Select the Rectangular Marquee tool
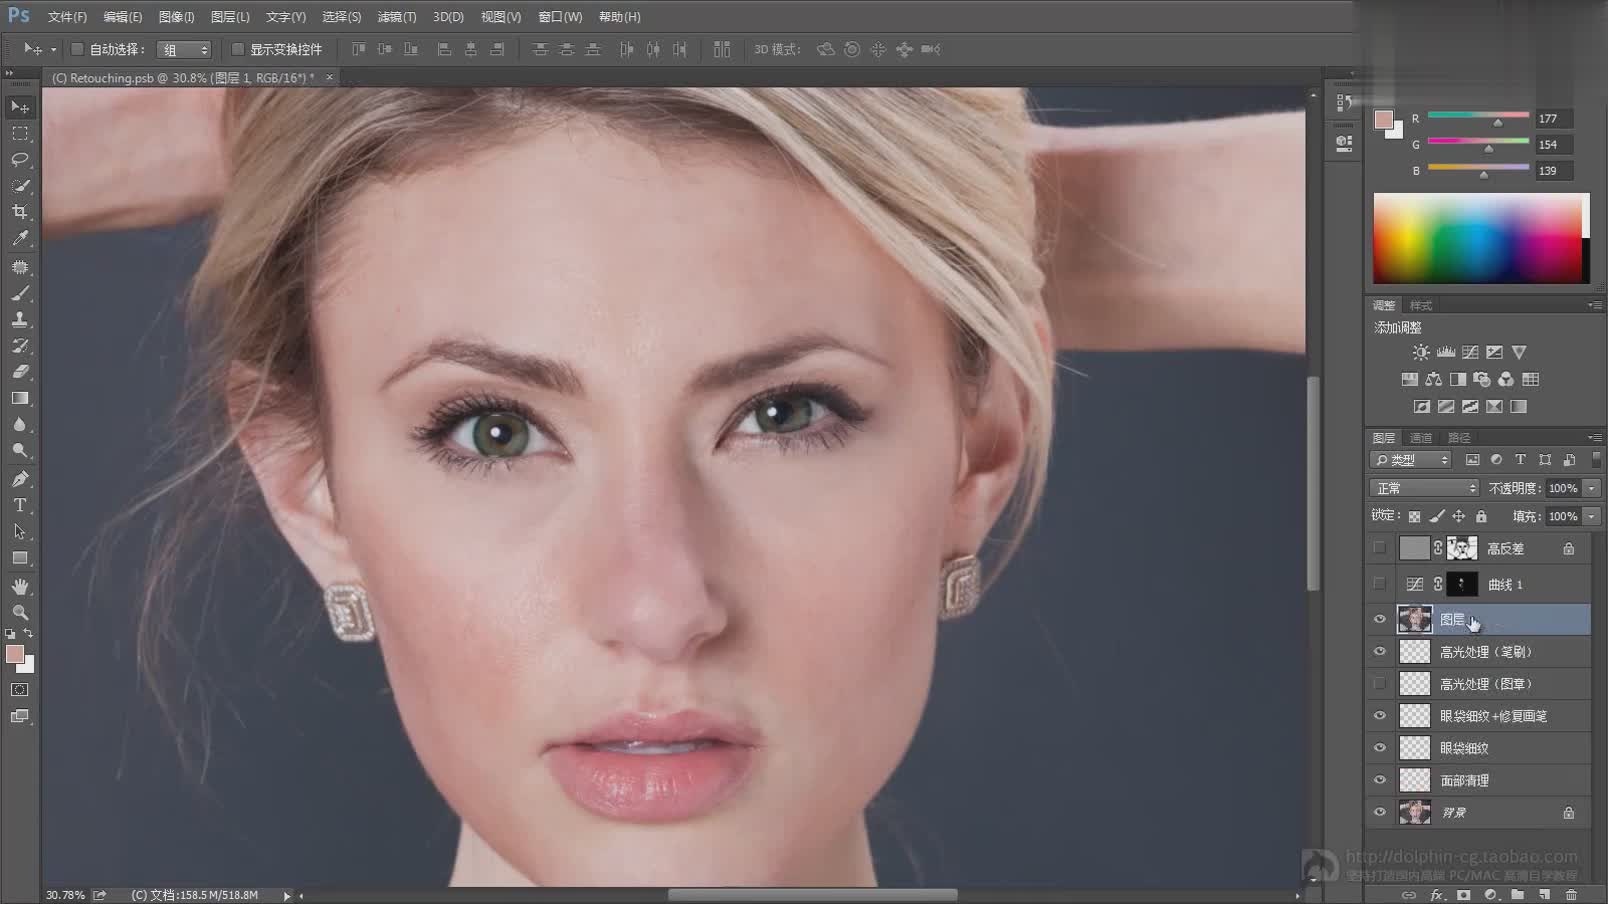Image resolution: width=1608 pixels, height=904 pixels. (x=20, y=133)
